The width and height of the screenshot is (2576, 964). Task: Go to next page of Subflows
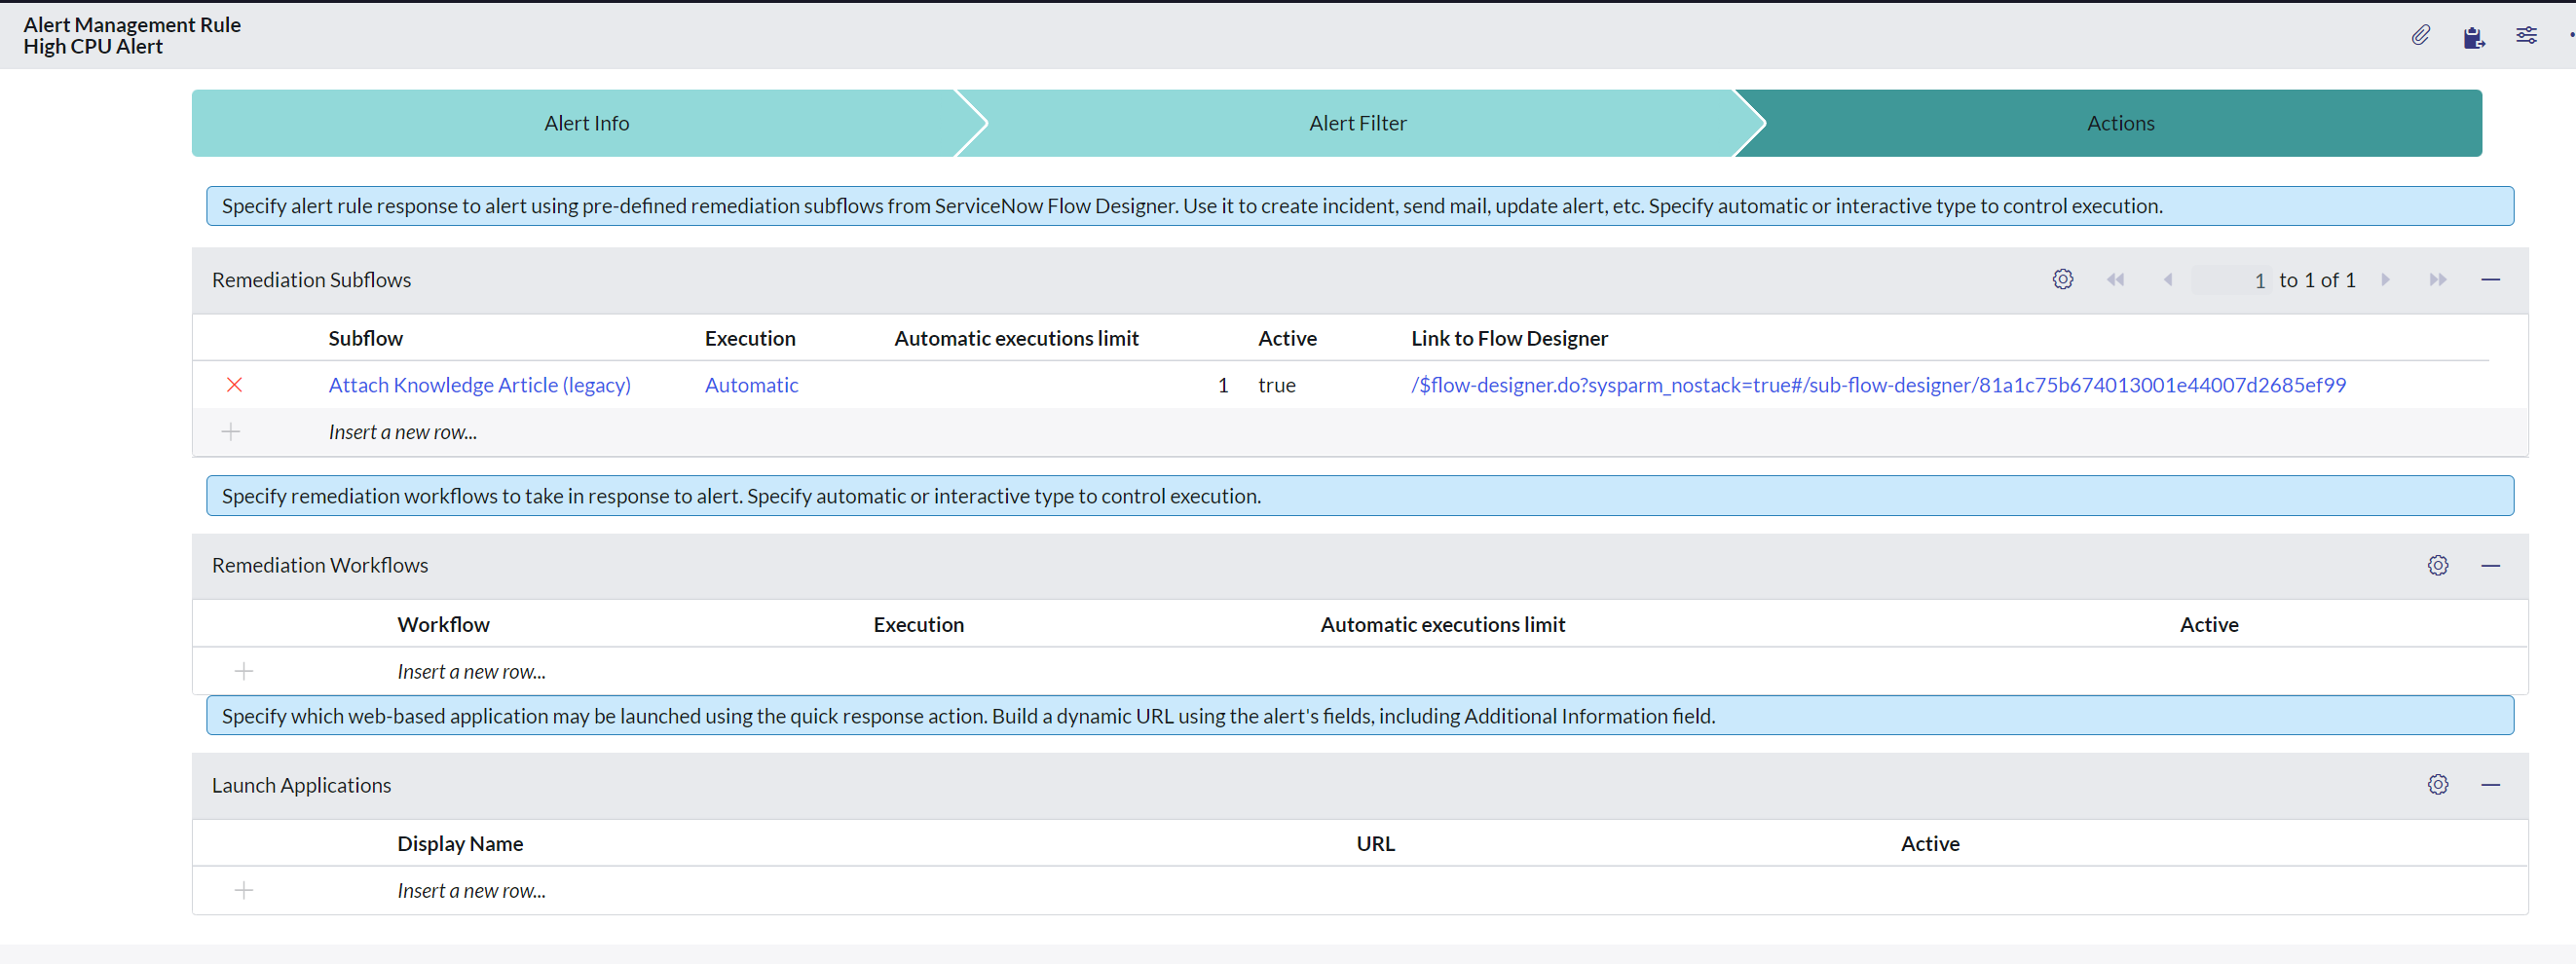[2386, 280]
